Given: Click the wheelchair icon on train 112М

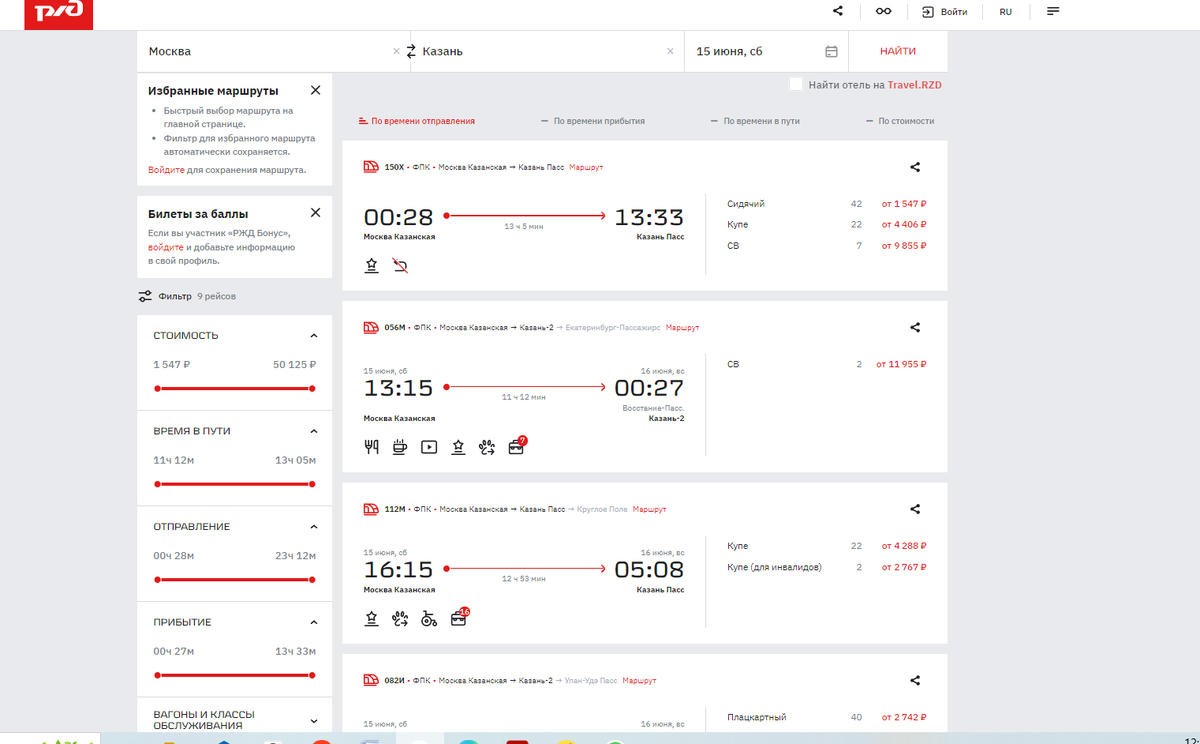Looking at the screenshot, I should click(x=429, y=618).
